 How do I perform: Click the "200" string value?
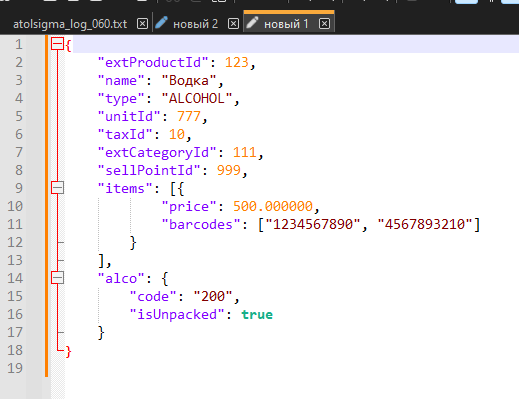tap(213, 296)
